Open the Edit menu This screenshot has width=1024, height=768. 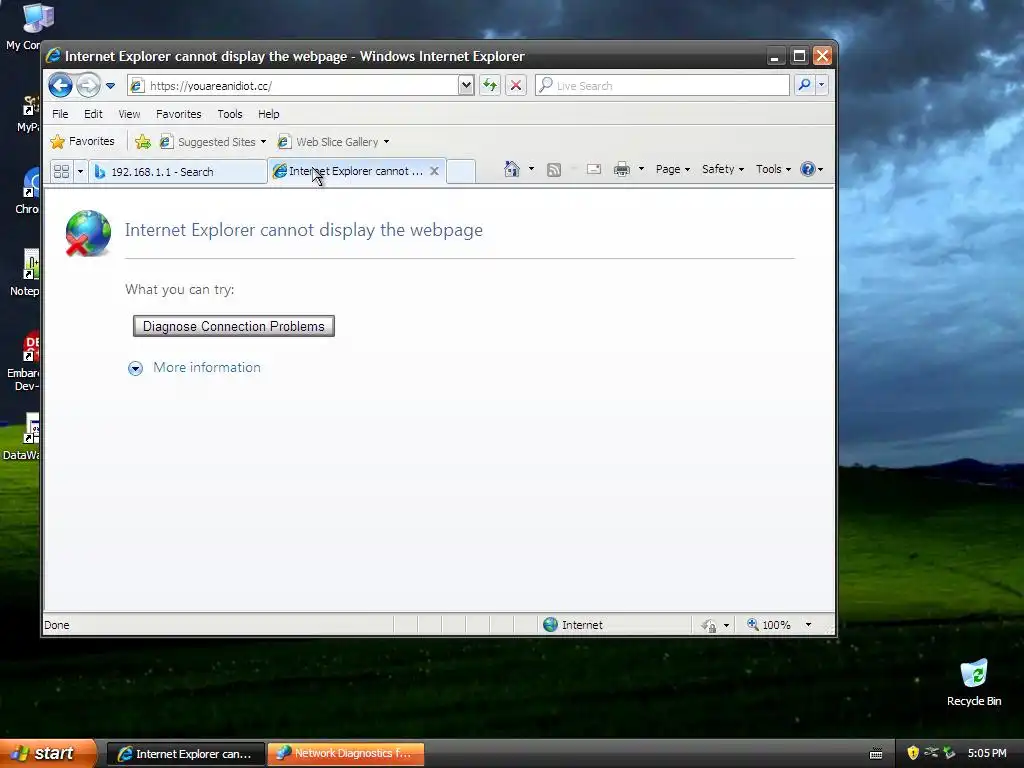click(93, 114)
